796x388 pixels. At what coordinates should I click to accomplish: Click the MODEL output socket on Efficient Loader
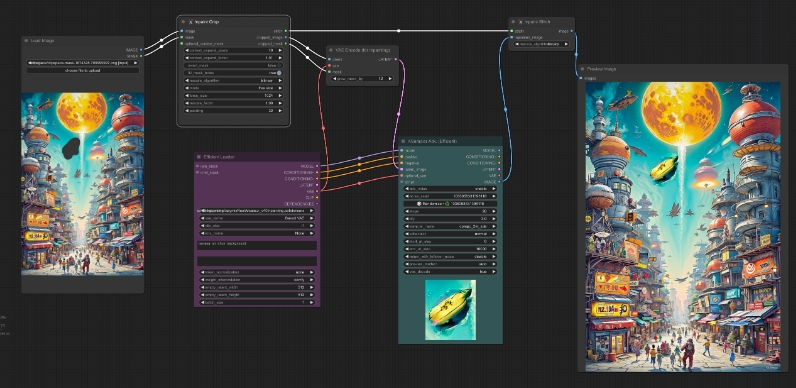(317, 166)
